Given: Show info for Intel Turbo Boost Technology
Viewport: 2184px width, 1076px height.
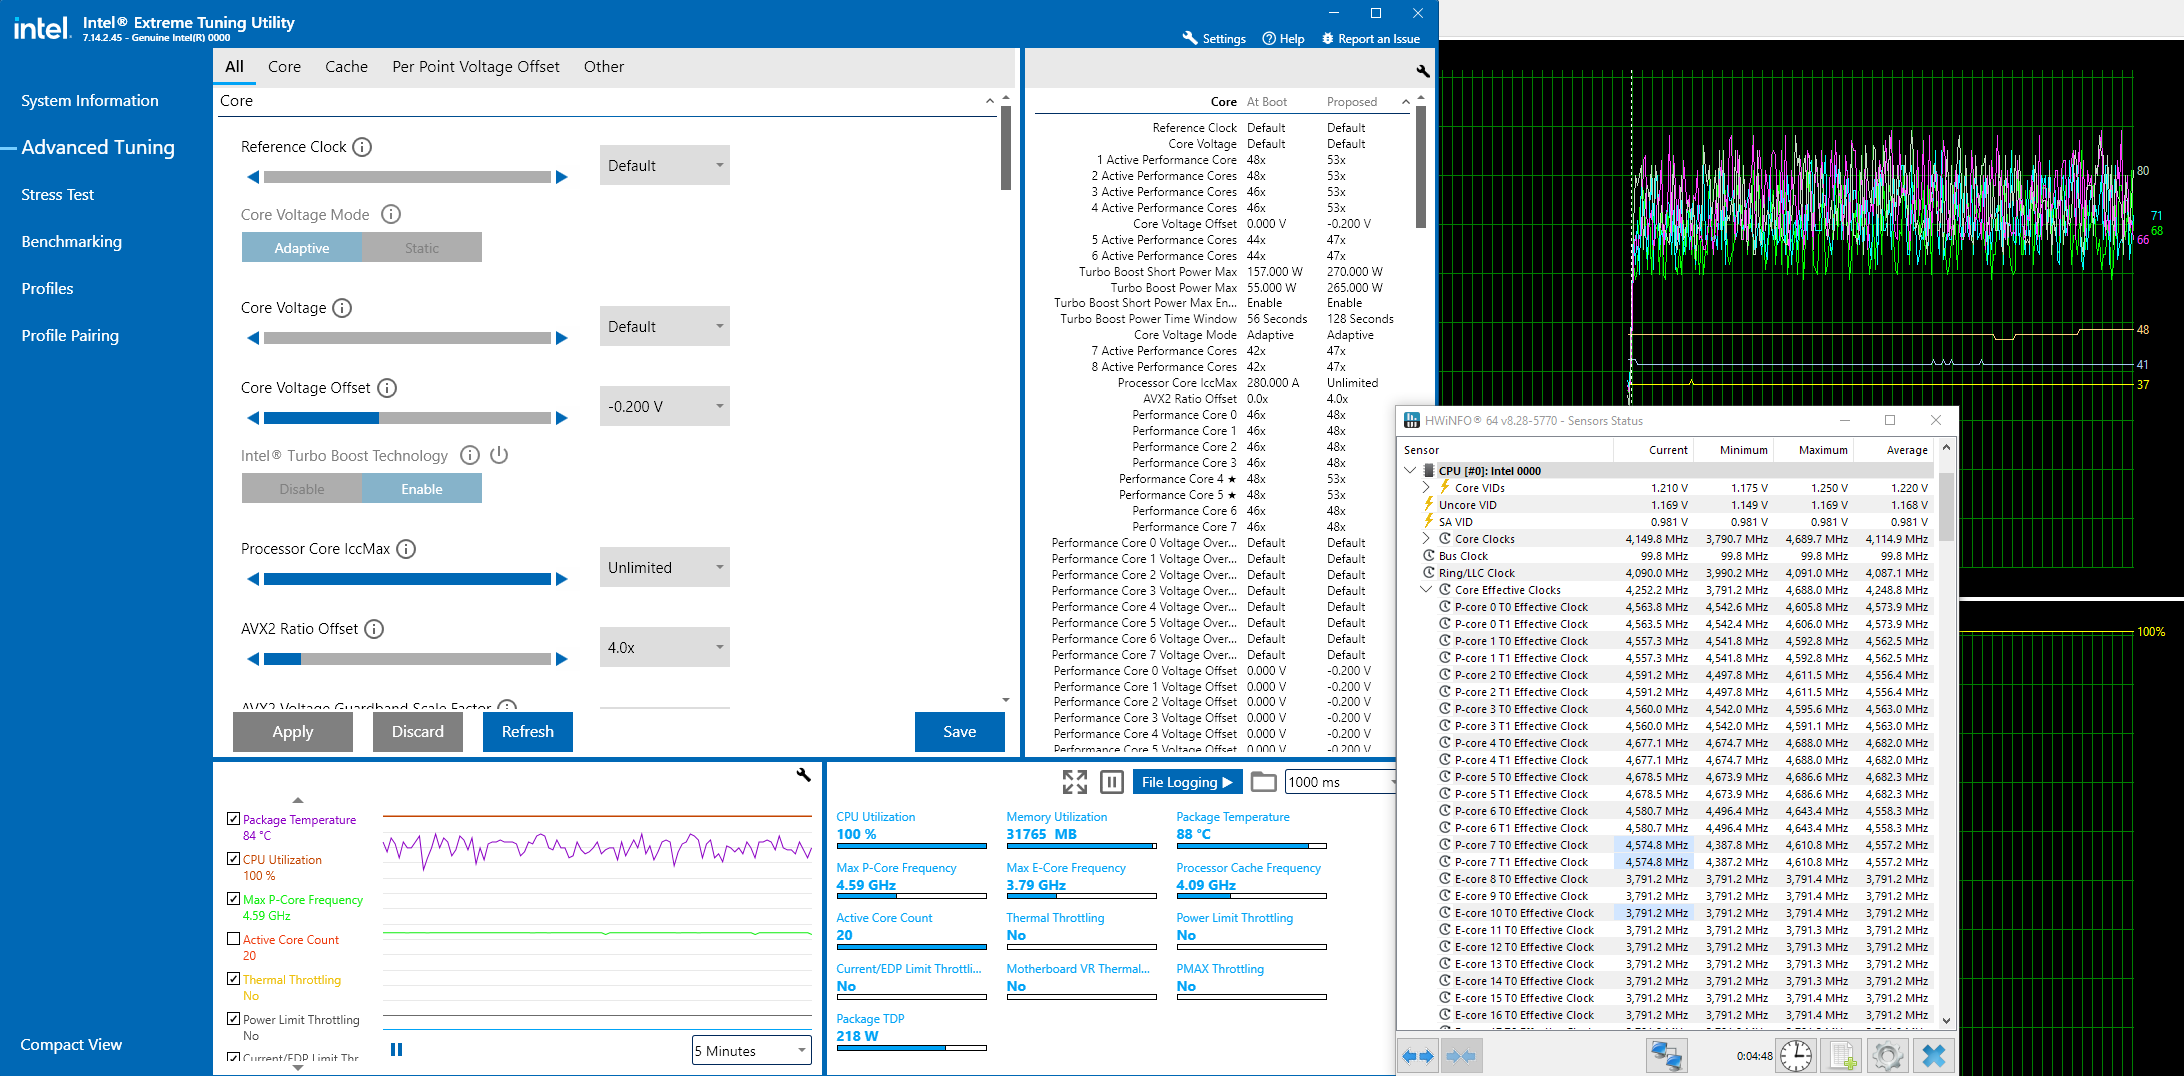Looking at the screenshot, I should point(470,455).
